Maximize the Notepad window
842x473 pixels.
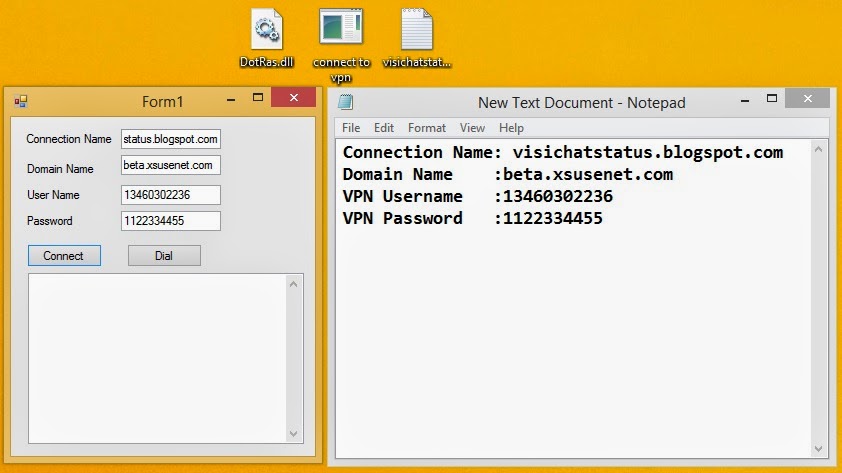tap(772, 98)
